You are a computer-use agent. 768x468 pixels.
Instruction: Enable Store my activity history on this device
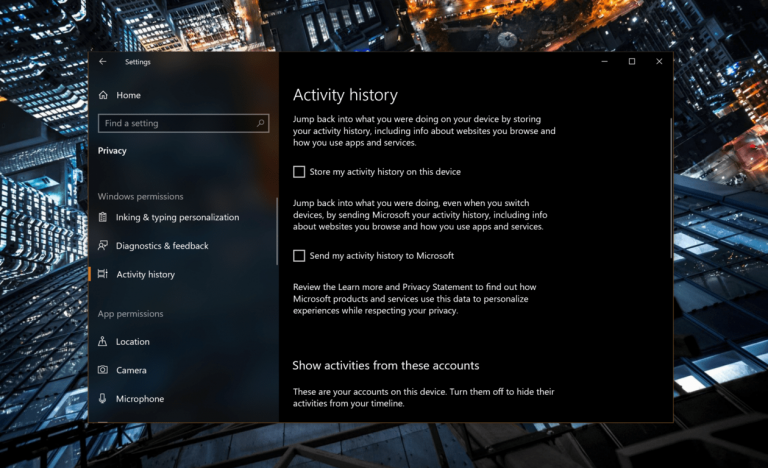(x=299, y=172)
